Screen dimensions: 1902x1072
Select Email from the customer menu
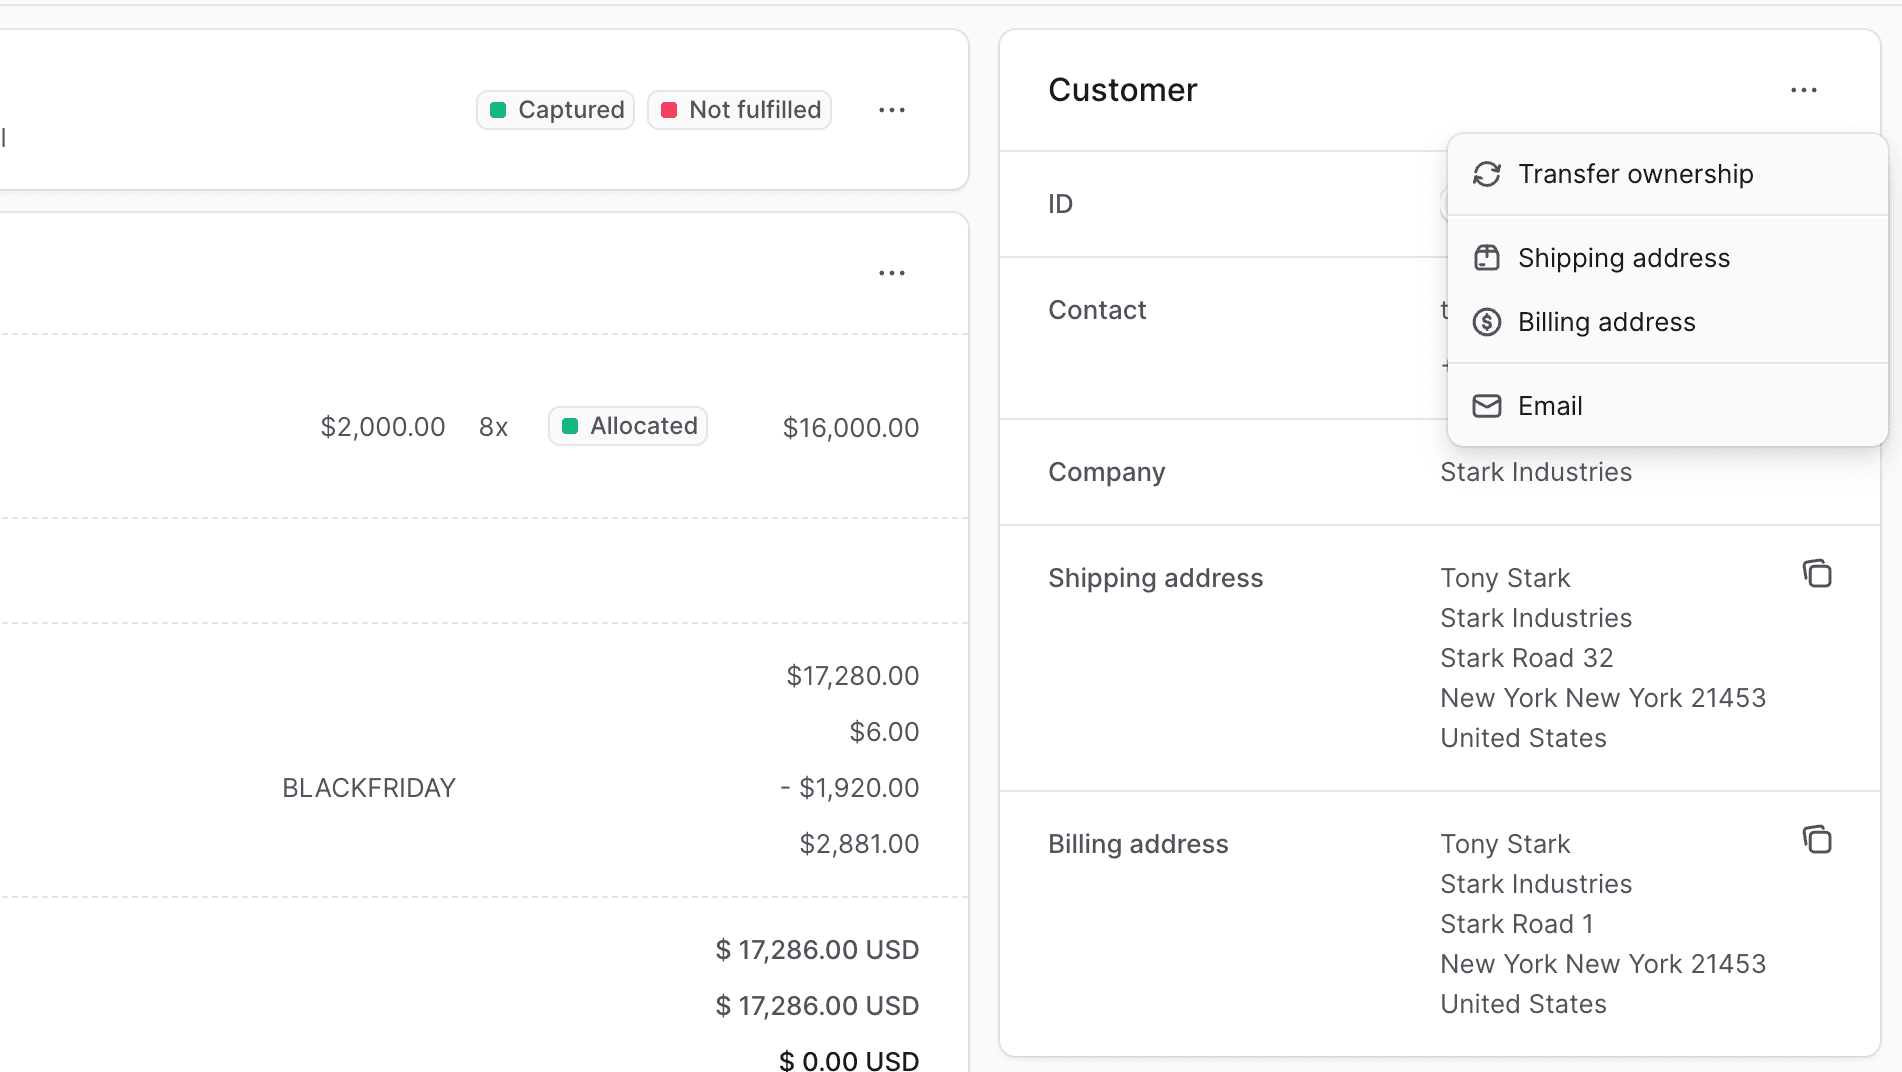[x=1550, y=406]
